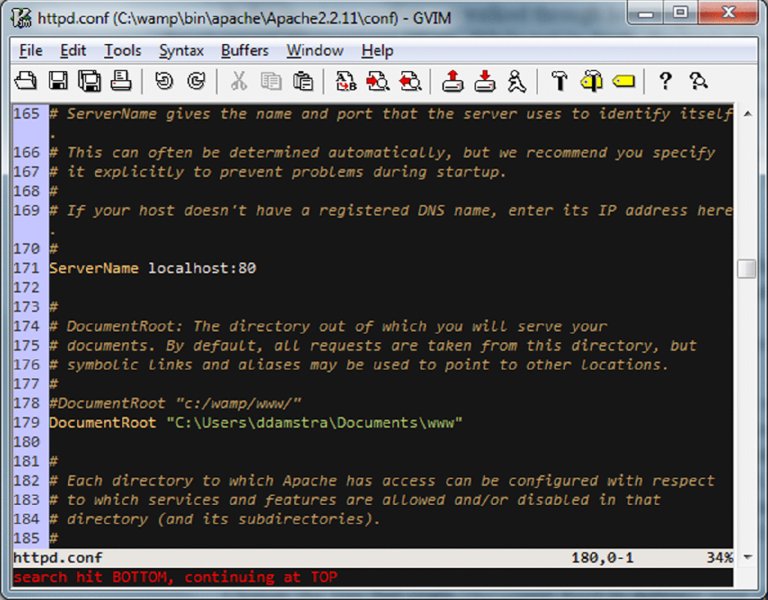The image size is (768, 600).
Task: Save the current file with floppy icon
Action: coord(58,81)
